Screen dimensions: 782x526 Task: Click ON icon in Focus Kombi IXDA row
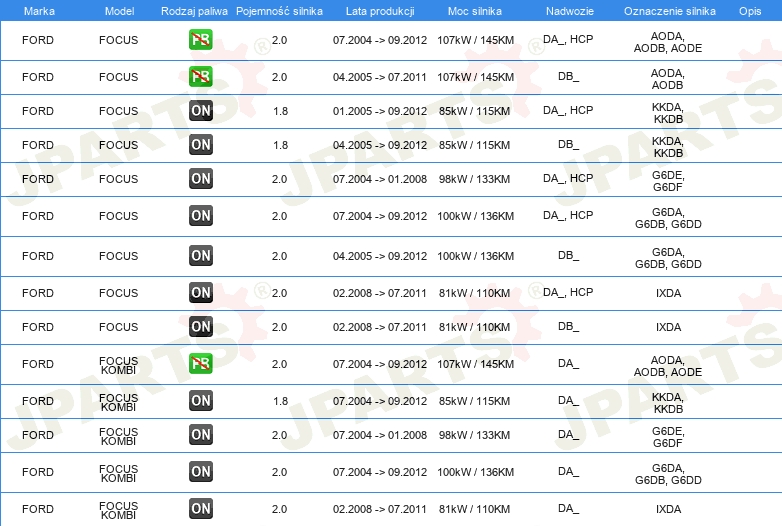200,509
